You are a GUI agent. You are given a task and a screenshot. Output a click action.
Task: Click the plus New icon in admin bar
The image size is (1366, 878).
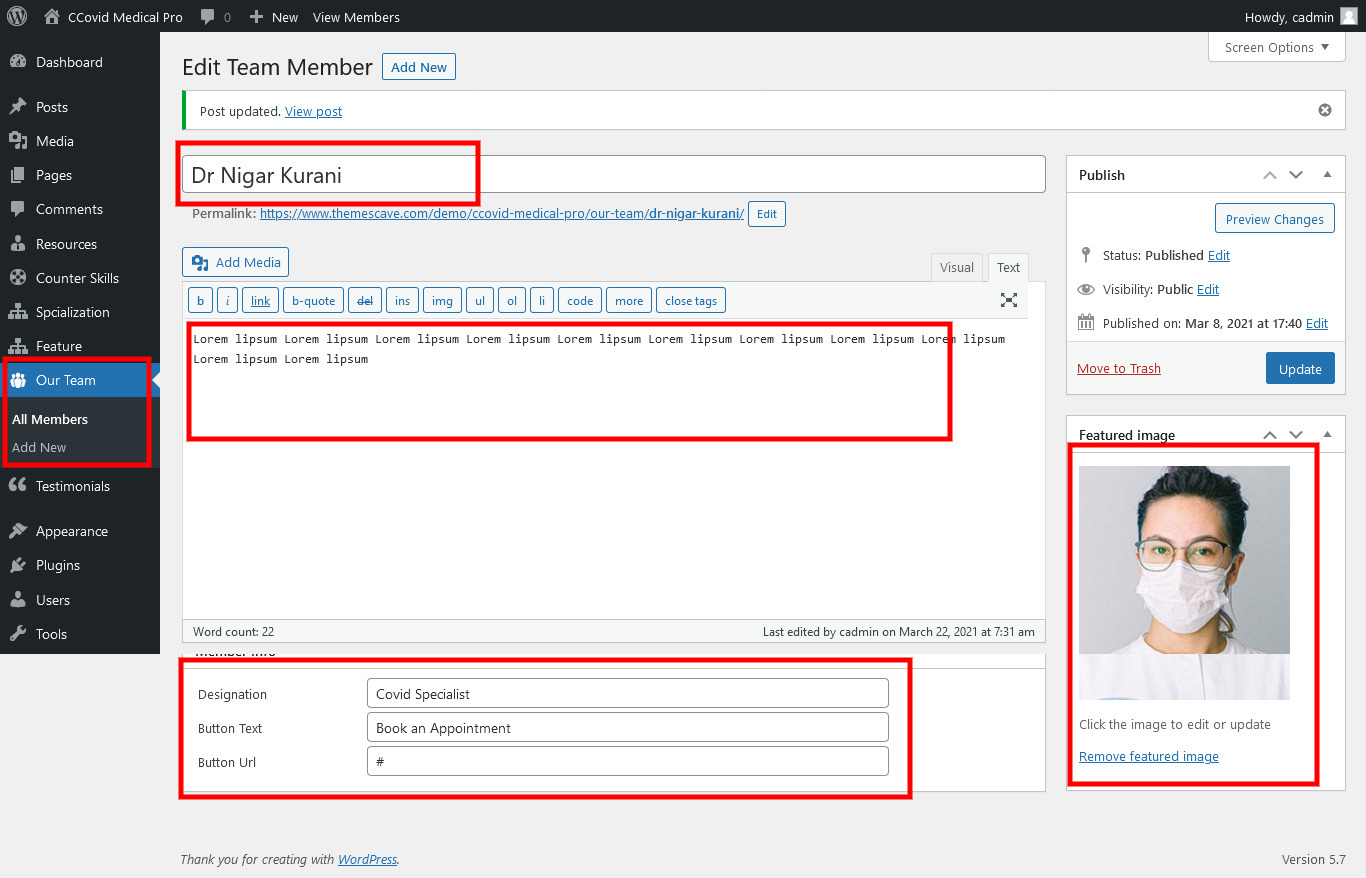(257, 17)
